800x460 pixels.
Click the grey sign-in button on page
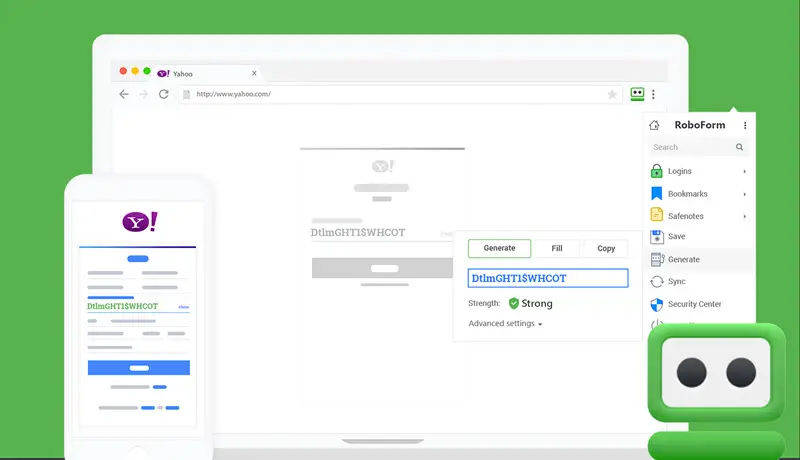(x=382, y=268)
